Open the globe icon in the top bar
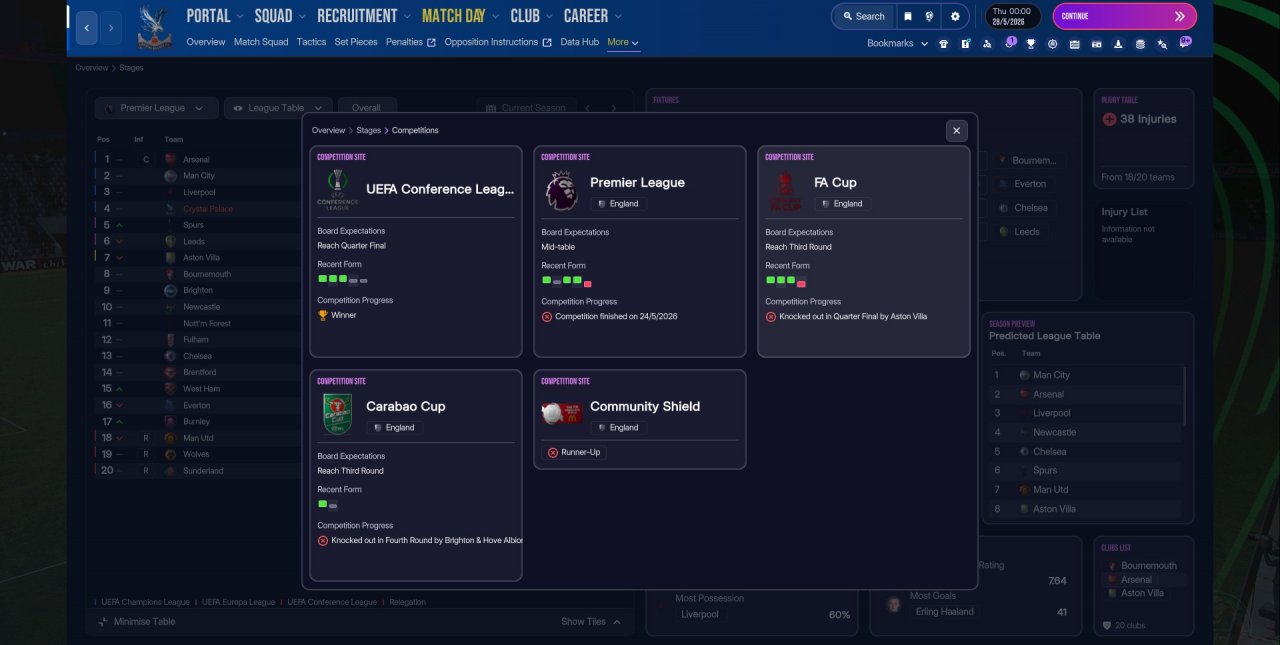This screenshot has width=1280, height=645. point(930,16)
